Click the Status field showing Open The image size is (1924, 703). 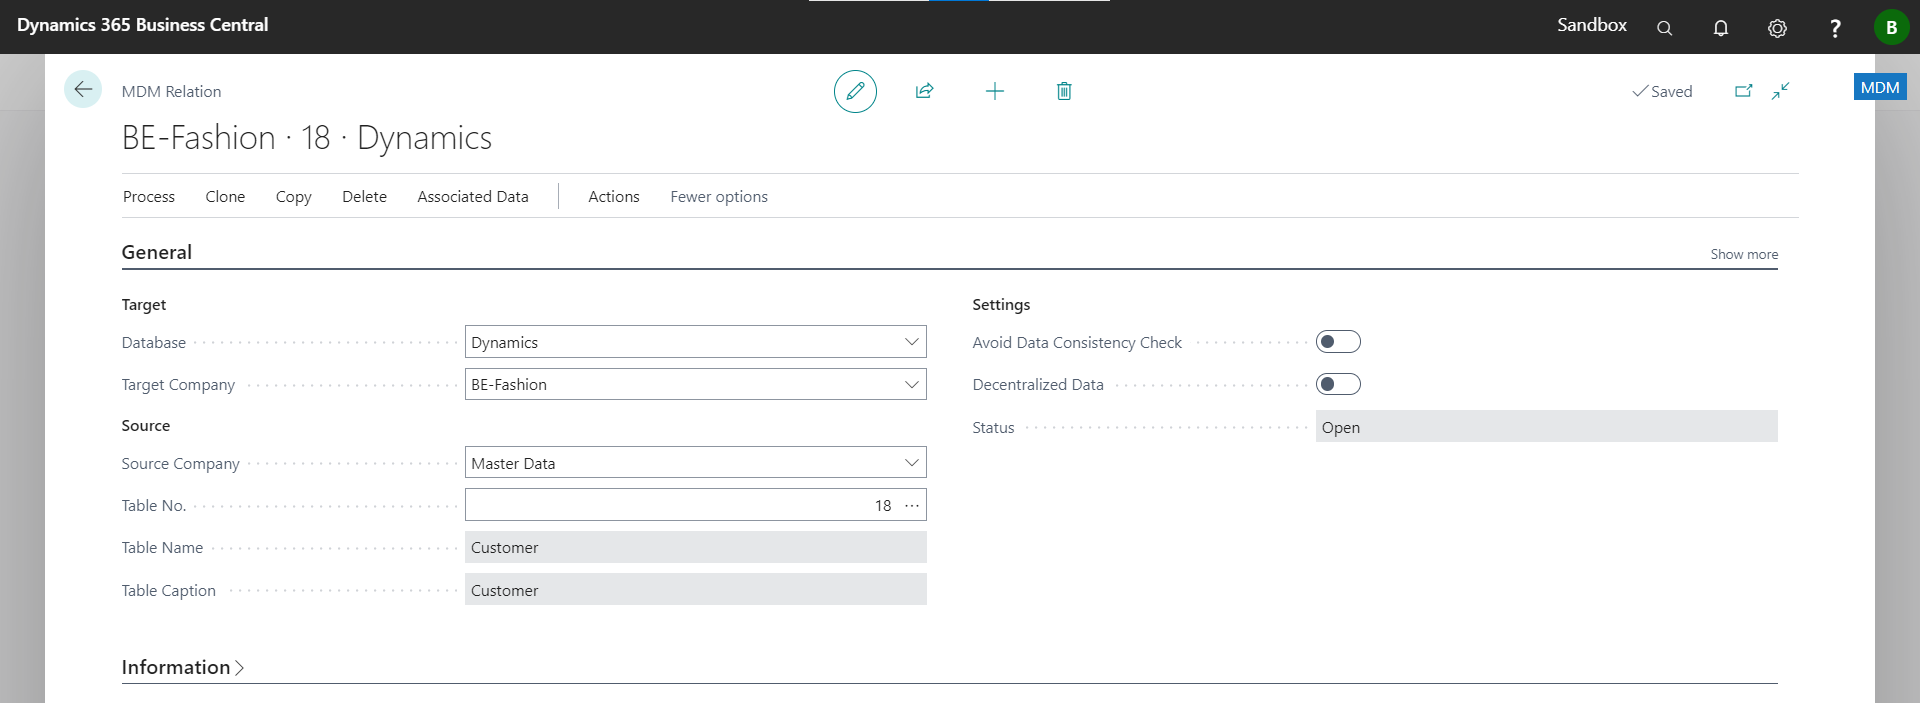(1546, 427)
